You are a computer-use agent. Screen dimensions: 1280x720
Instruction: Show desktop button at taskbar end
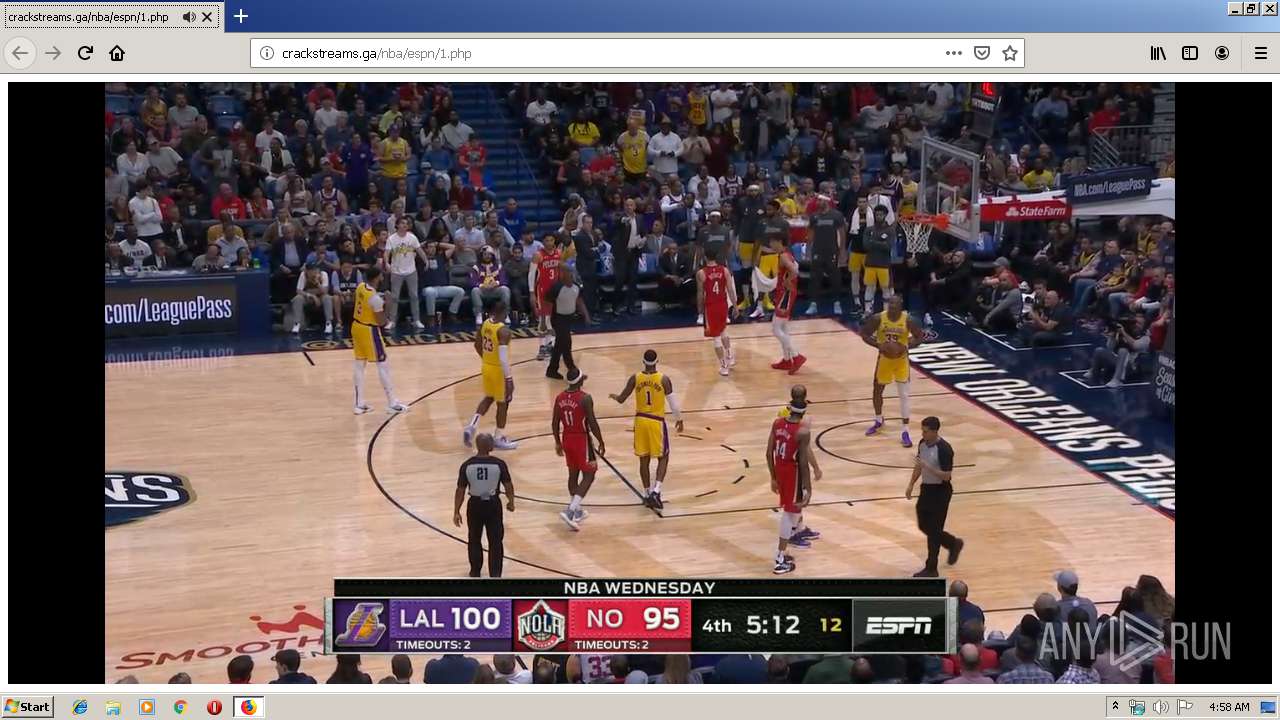point(1269,707)
